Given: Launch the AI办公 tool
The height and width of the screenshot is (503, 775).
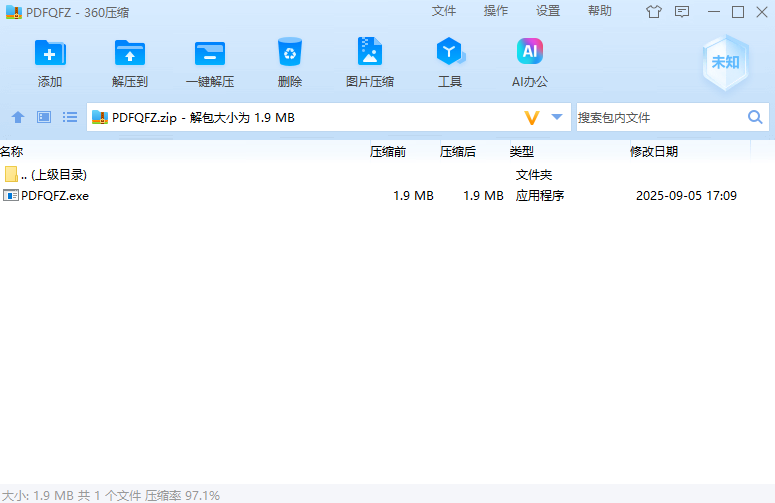Looking at the screenshot, I should [x=529, y=51].
